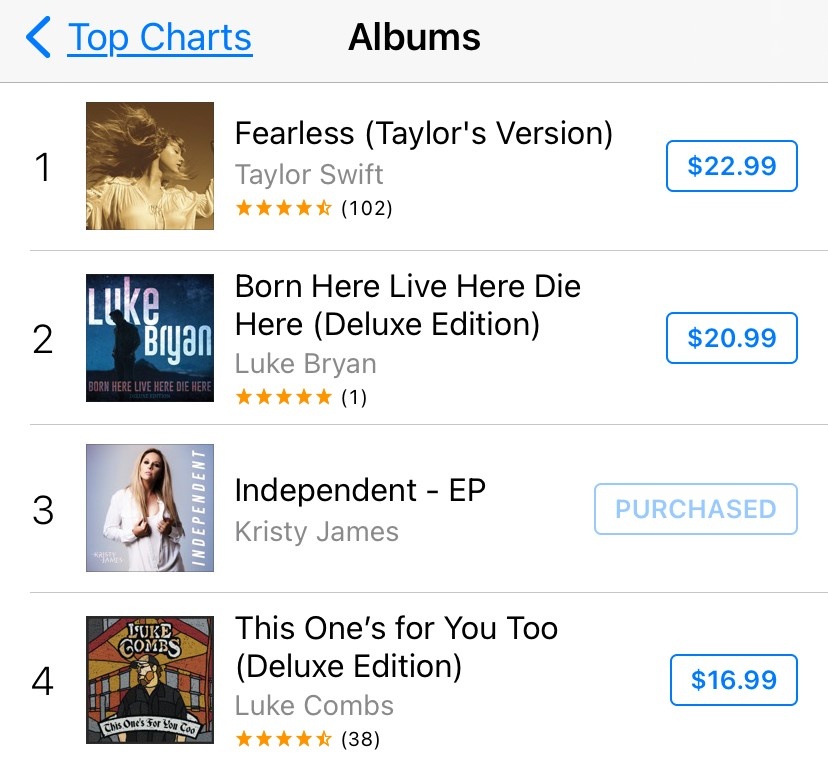This screenshot has height=765, width=828.
Task: Open Kristy James Independent cover art
Action: [150, 508]
